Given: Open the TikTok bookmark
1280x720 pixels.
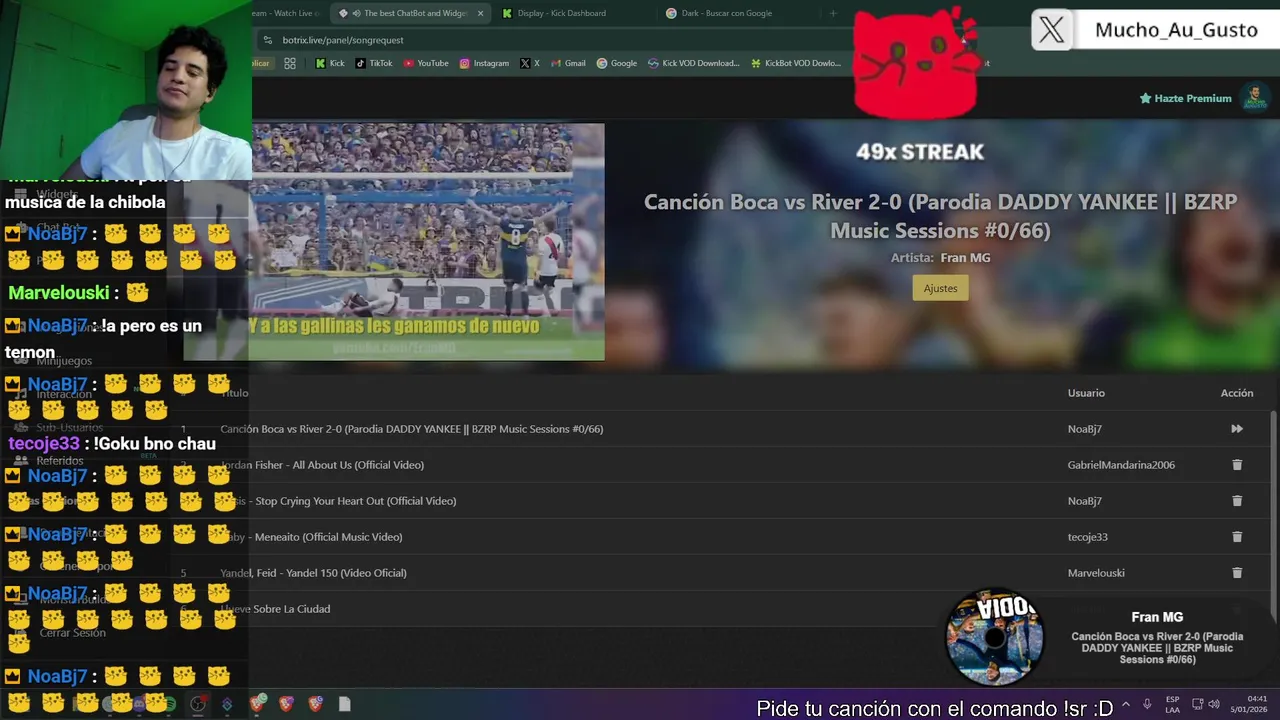Looking at the screenshot, I should point(374,63).
